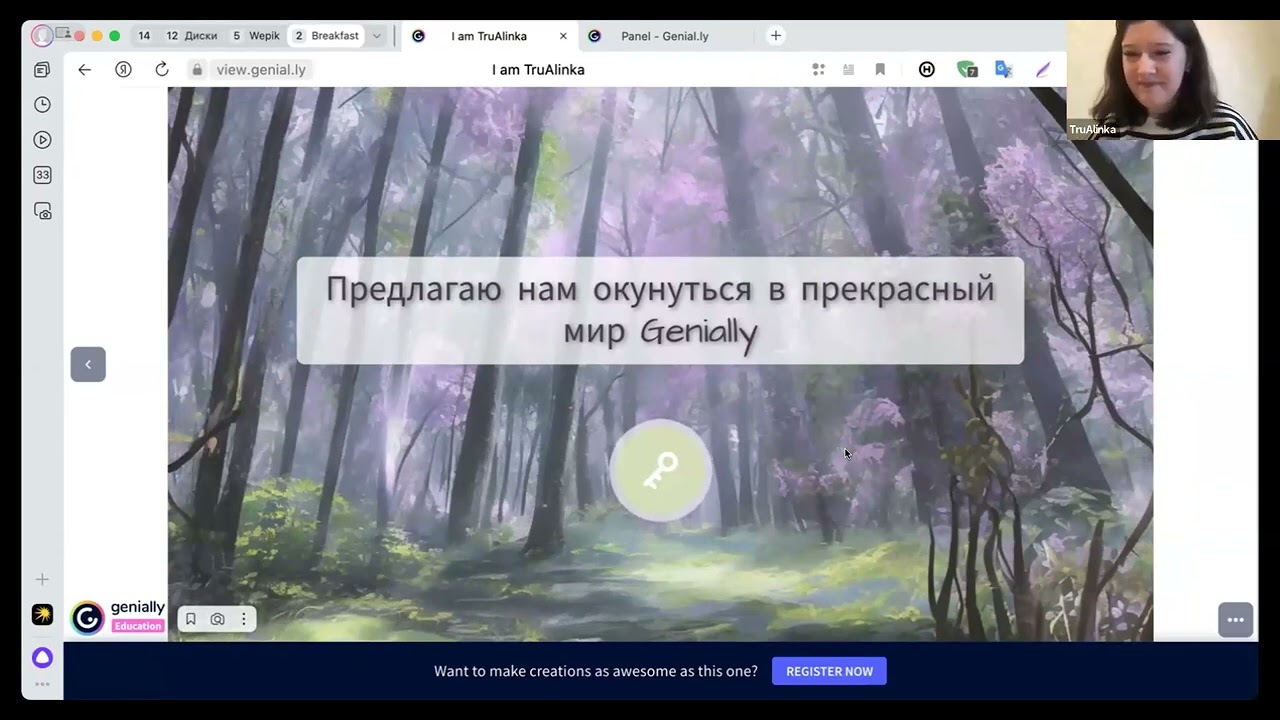Enable reader mode icon in toolbar
The width and height of the screenshot is (1280, 720).
(x=849, y=69)
